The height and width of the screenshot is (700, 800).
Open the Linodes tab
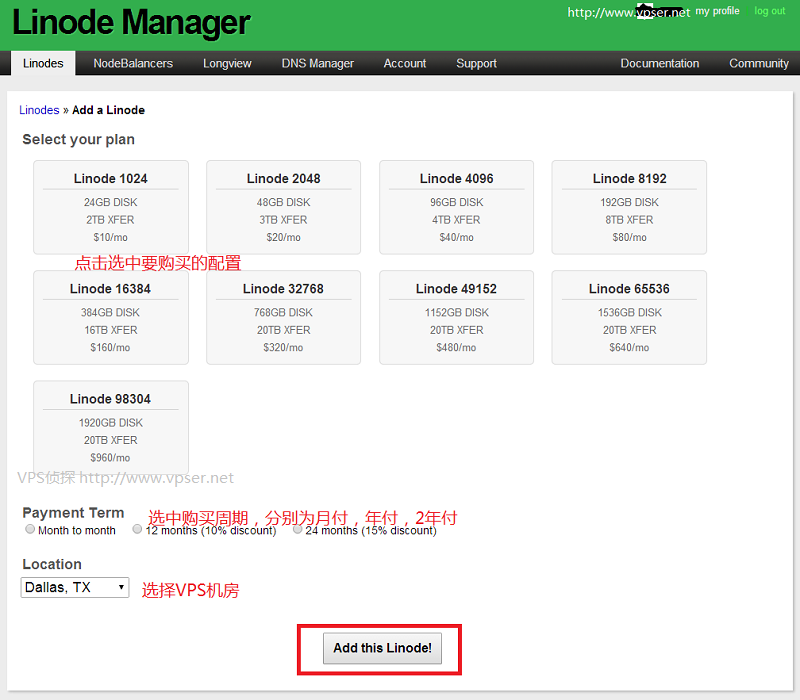pyautogui.click(x=43, y=63)
